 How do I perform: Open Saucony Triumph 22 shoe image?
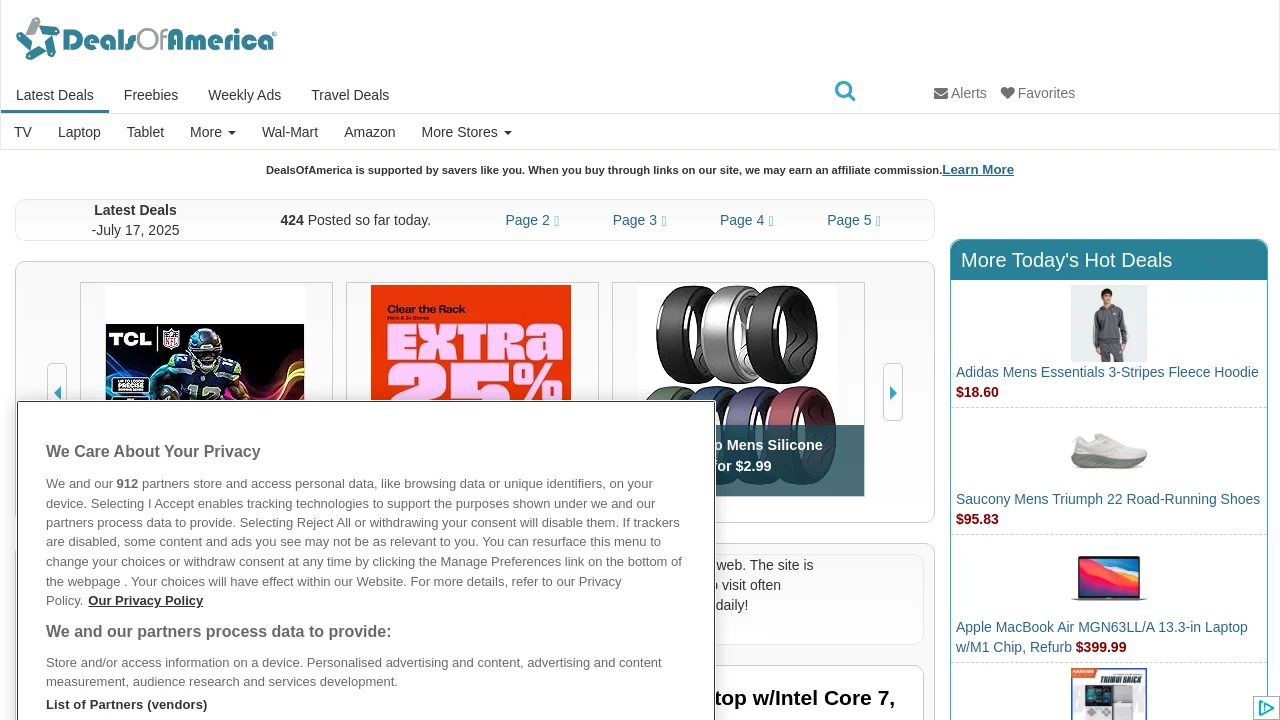[x=1109, y=450]
